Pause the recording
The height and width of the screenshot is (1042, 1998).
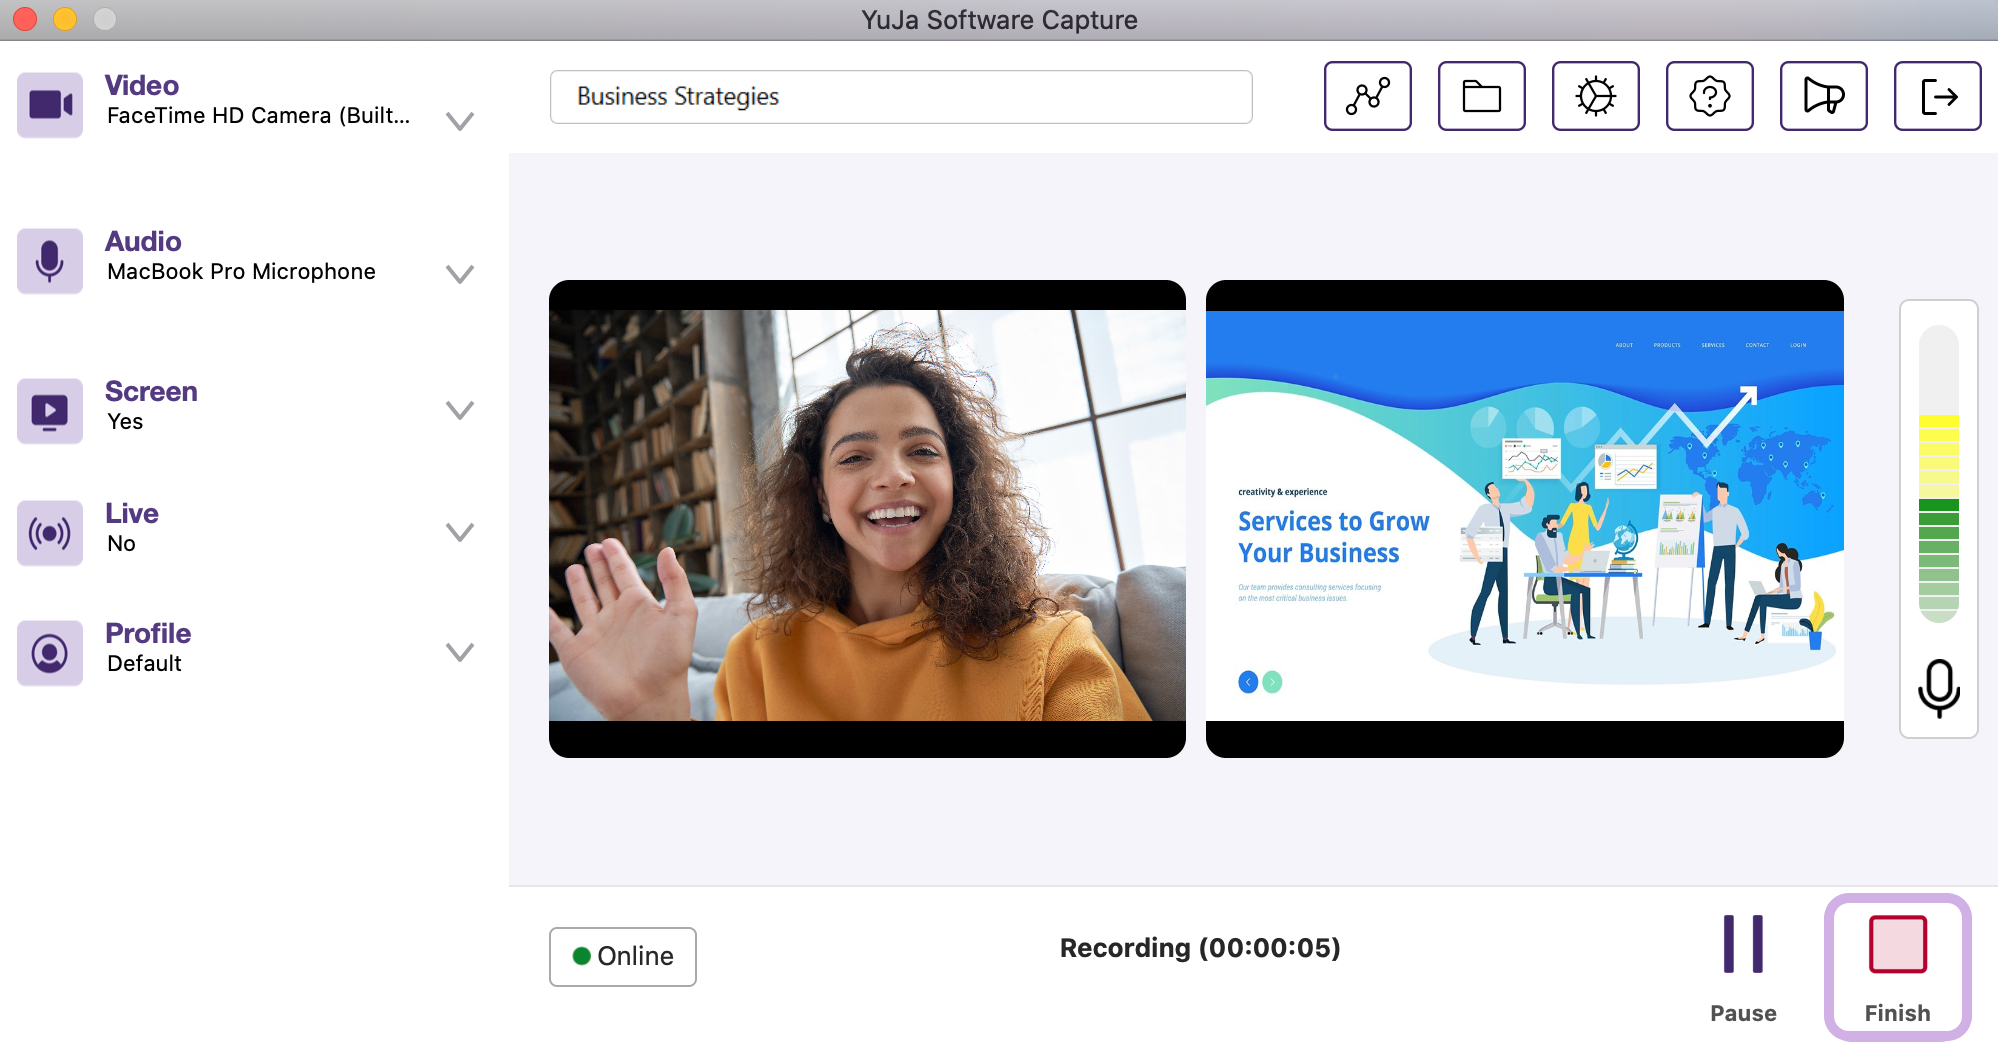point(1742,966)
